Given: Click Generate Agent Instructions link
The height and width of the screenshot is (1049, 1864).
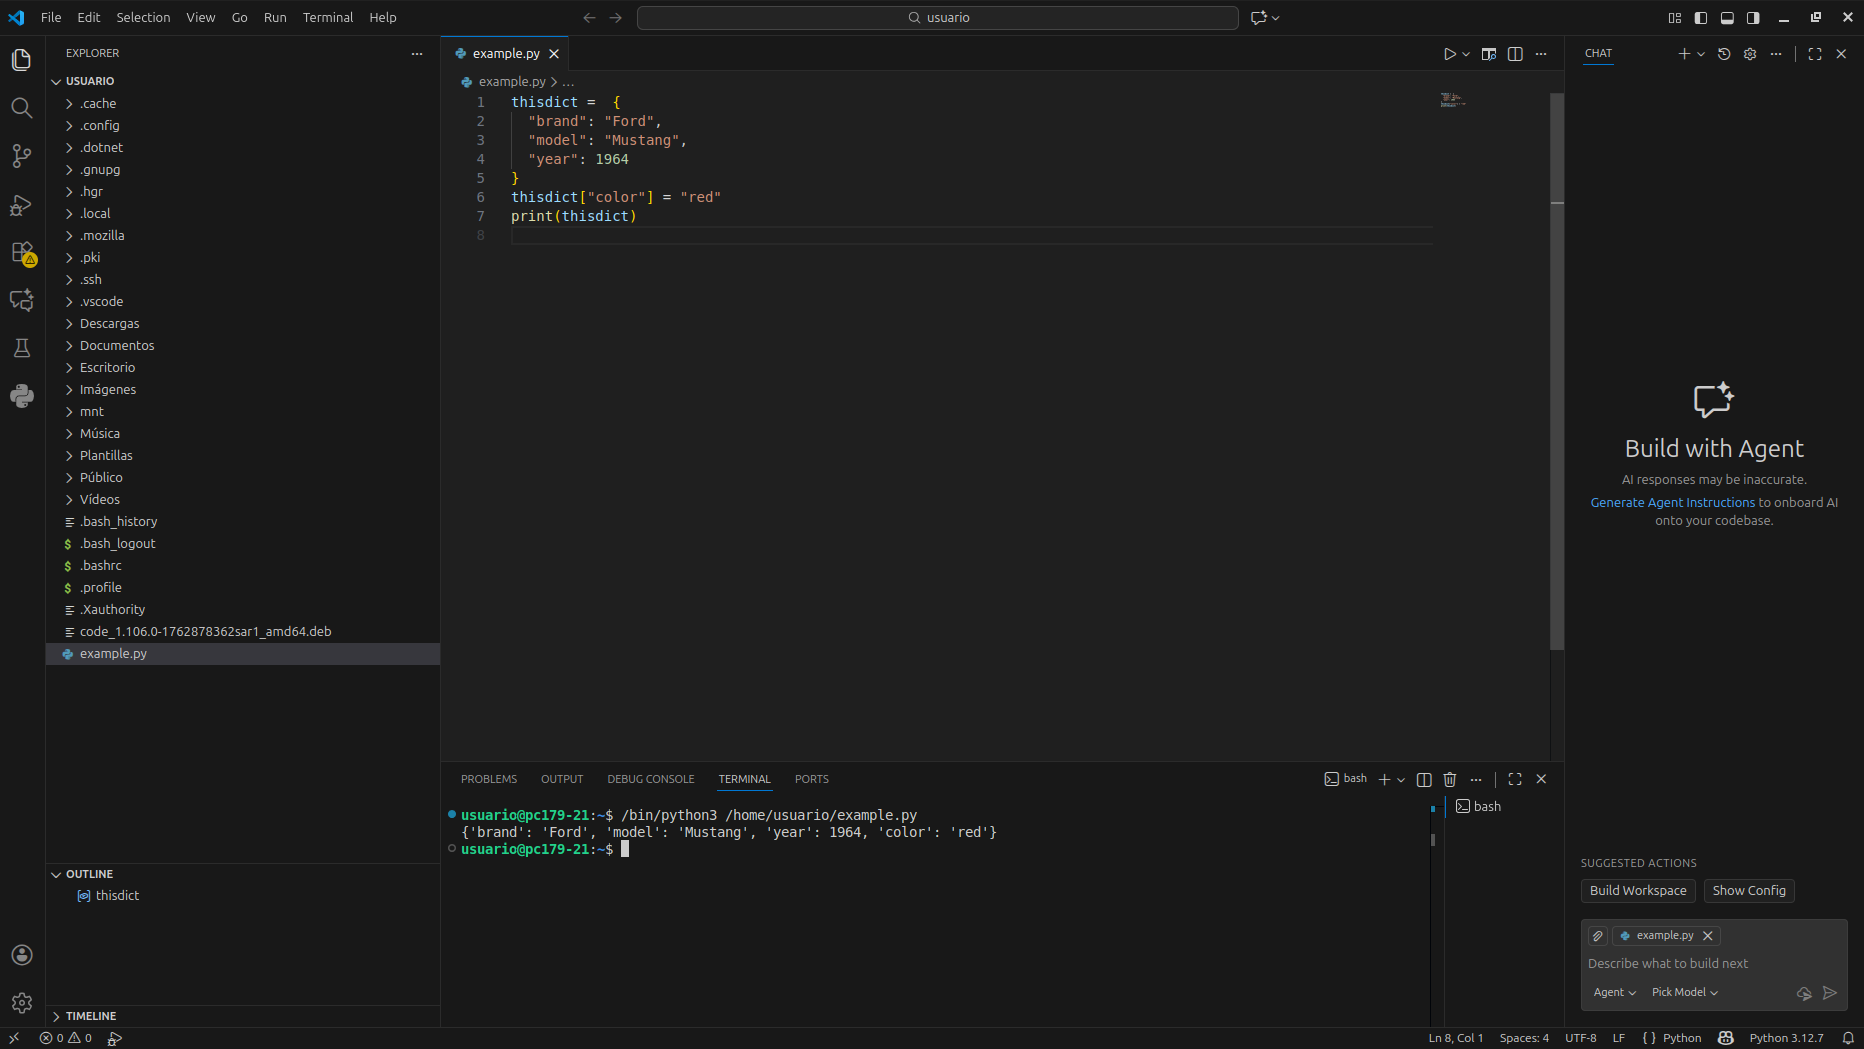Looking at the screenshot, I should [1672, 503].
